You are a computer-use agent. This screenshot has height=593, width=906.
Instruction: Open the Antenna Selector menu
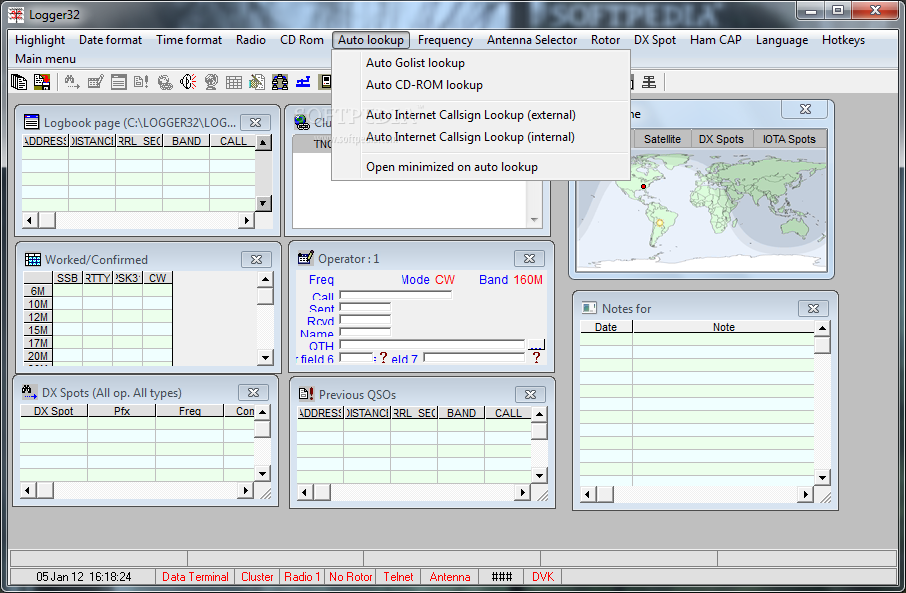click(532, 40)
